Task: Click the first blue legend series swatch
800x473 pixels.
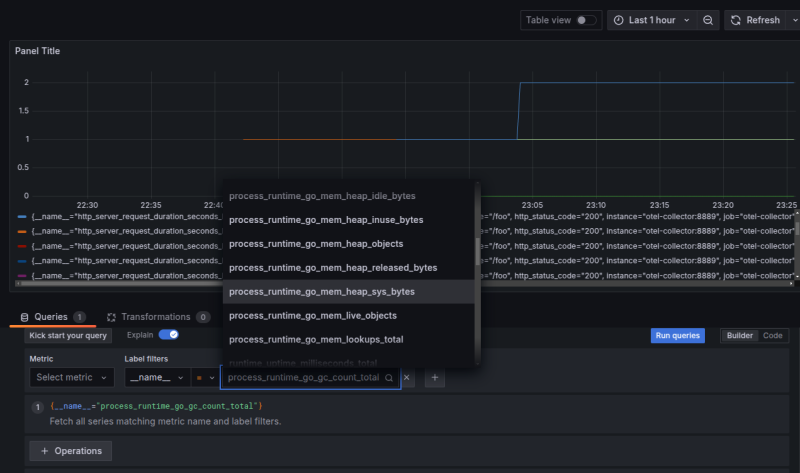Action: [x=22, y=215]
